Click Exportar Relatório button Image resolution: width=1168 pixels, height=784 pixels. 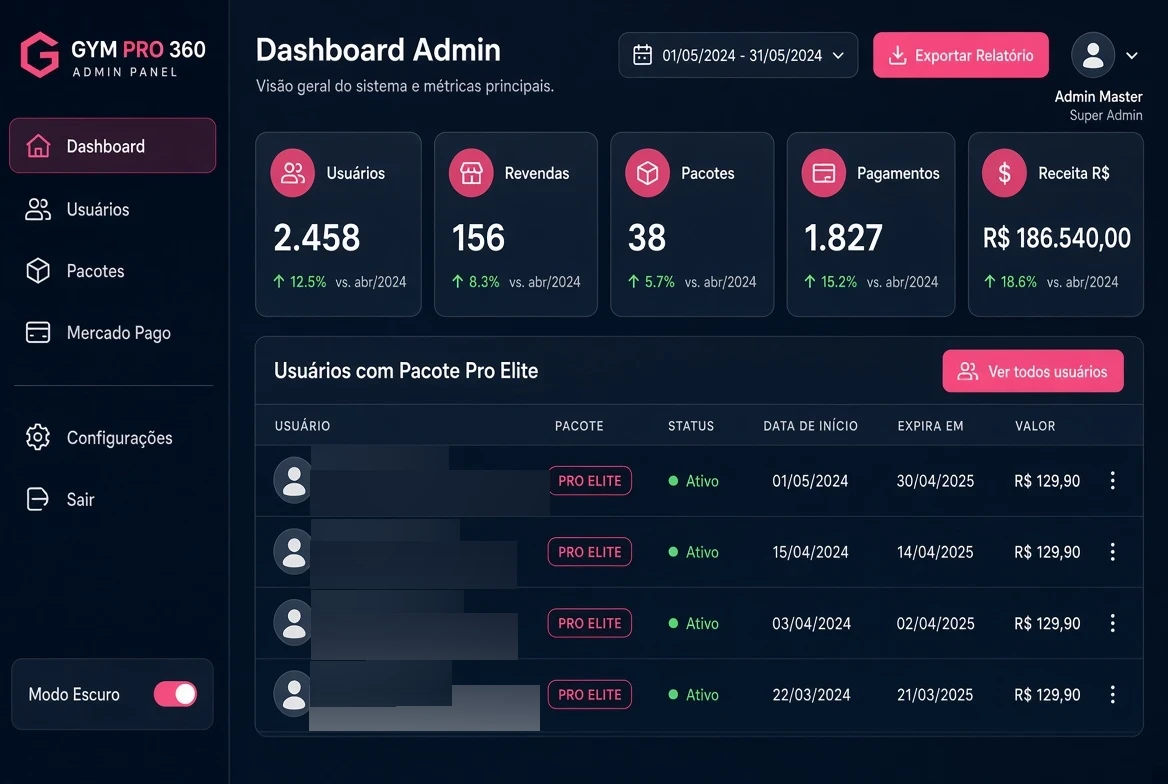tap(961, 55)
